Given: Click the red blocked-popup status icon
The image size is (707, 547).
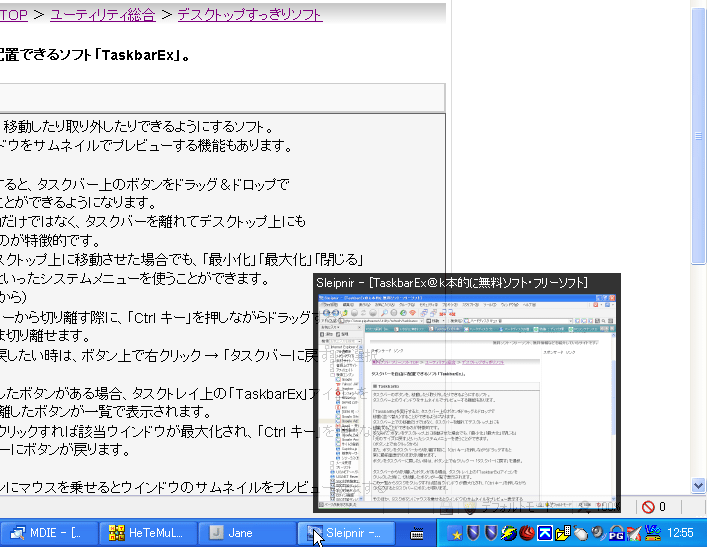Looking at the screenshot, I should coord(648,507).
